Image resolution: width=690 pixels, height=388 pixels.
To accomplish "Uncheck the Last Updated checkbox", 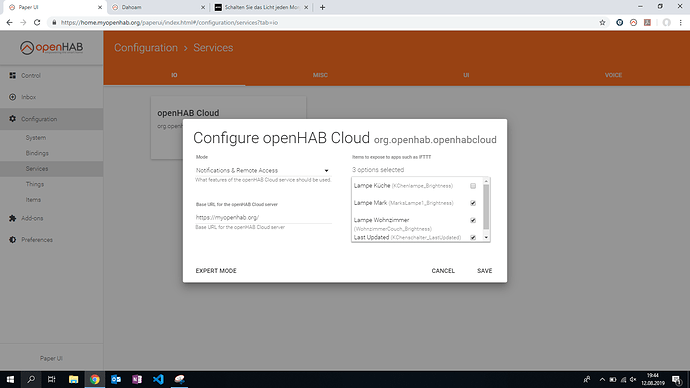I will tap(473, 237).
